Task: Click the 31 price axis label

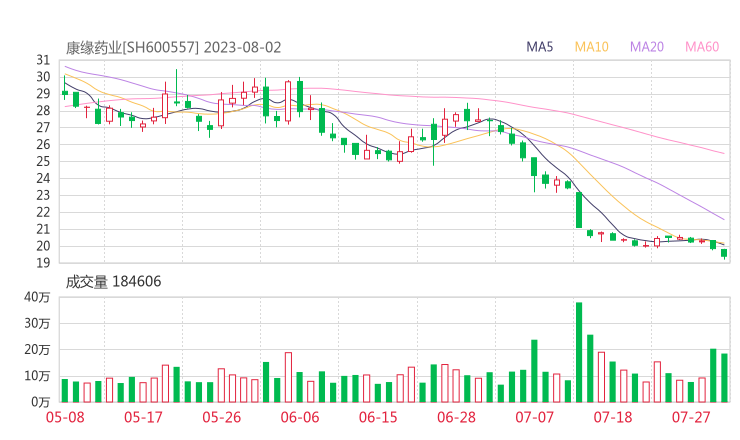Action: pos(43,60)
